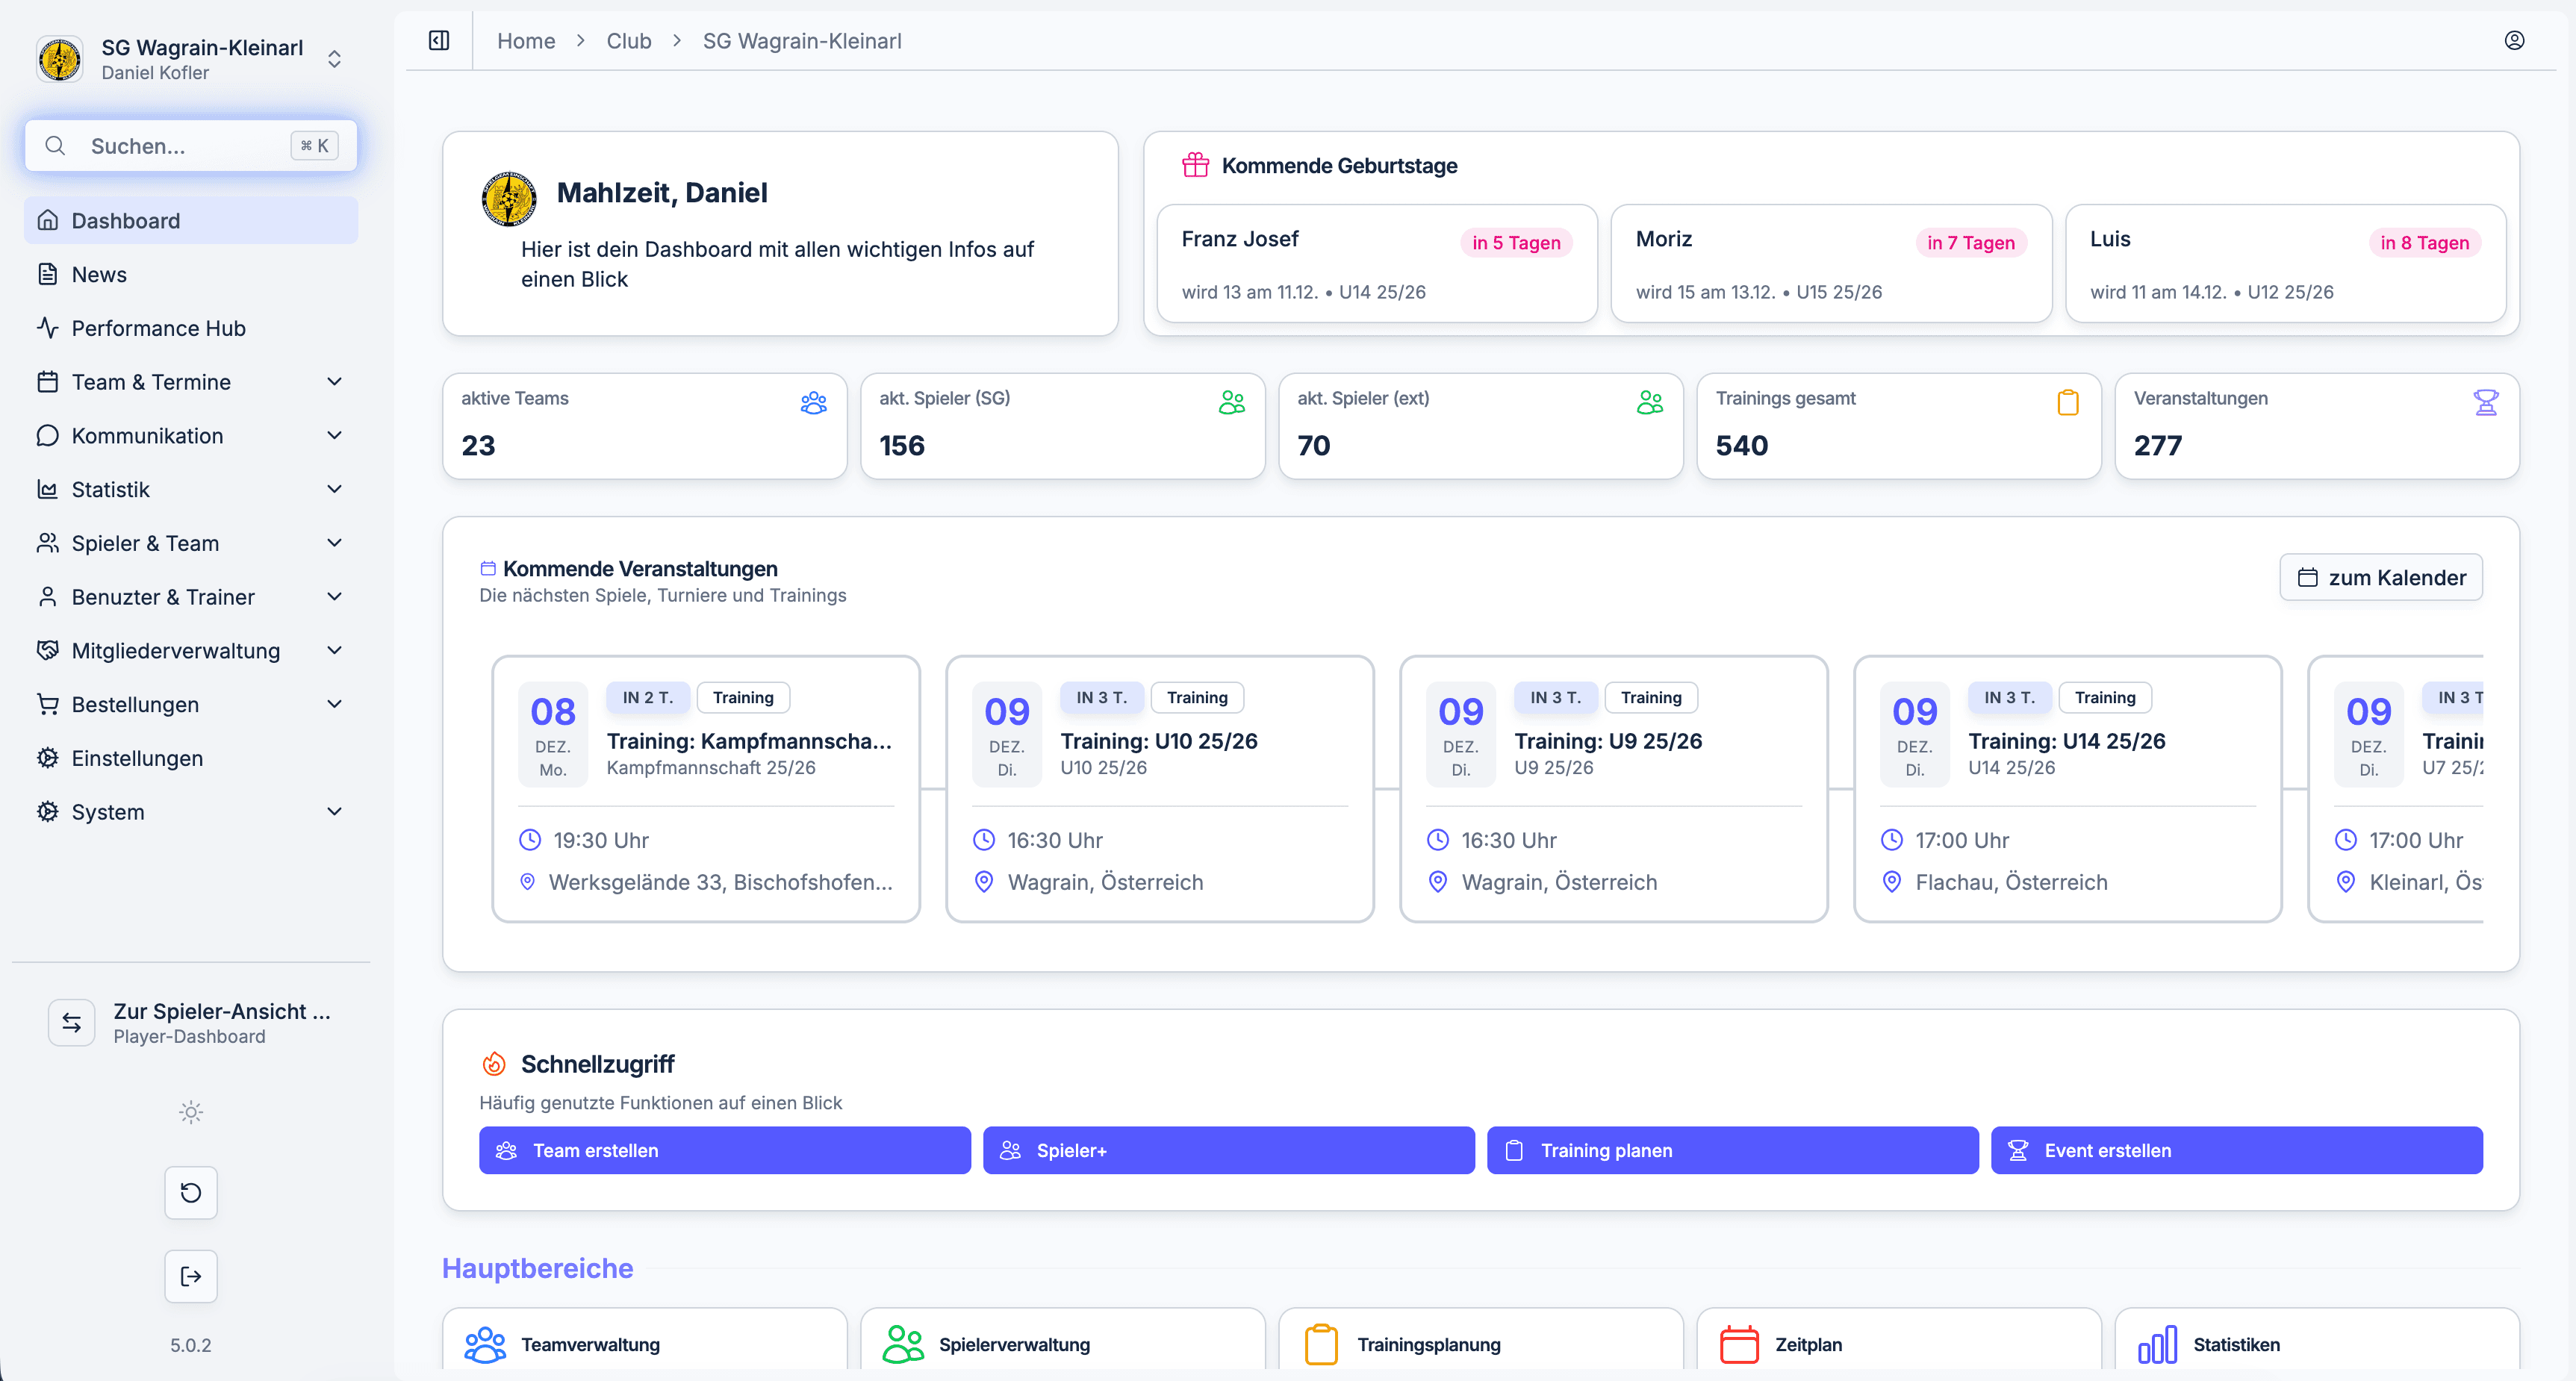Click the club logo beside Mahlzeit, Daniel
The image size is (2576, 1381).
click(509, 199)
